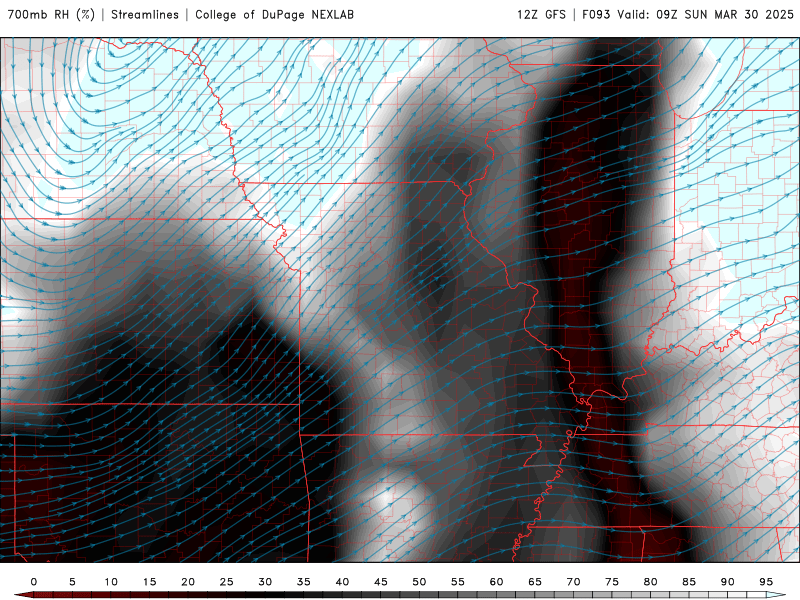Select the '10' label on the color scale
800x600 pixels.
(x=111, y=582)
